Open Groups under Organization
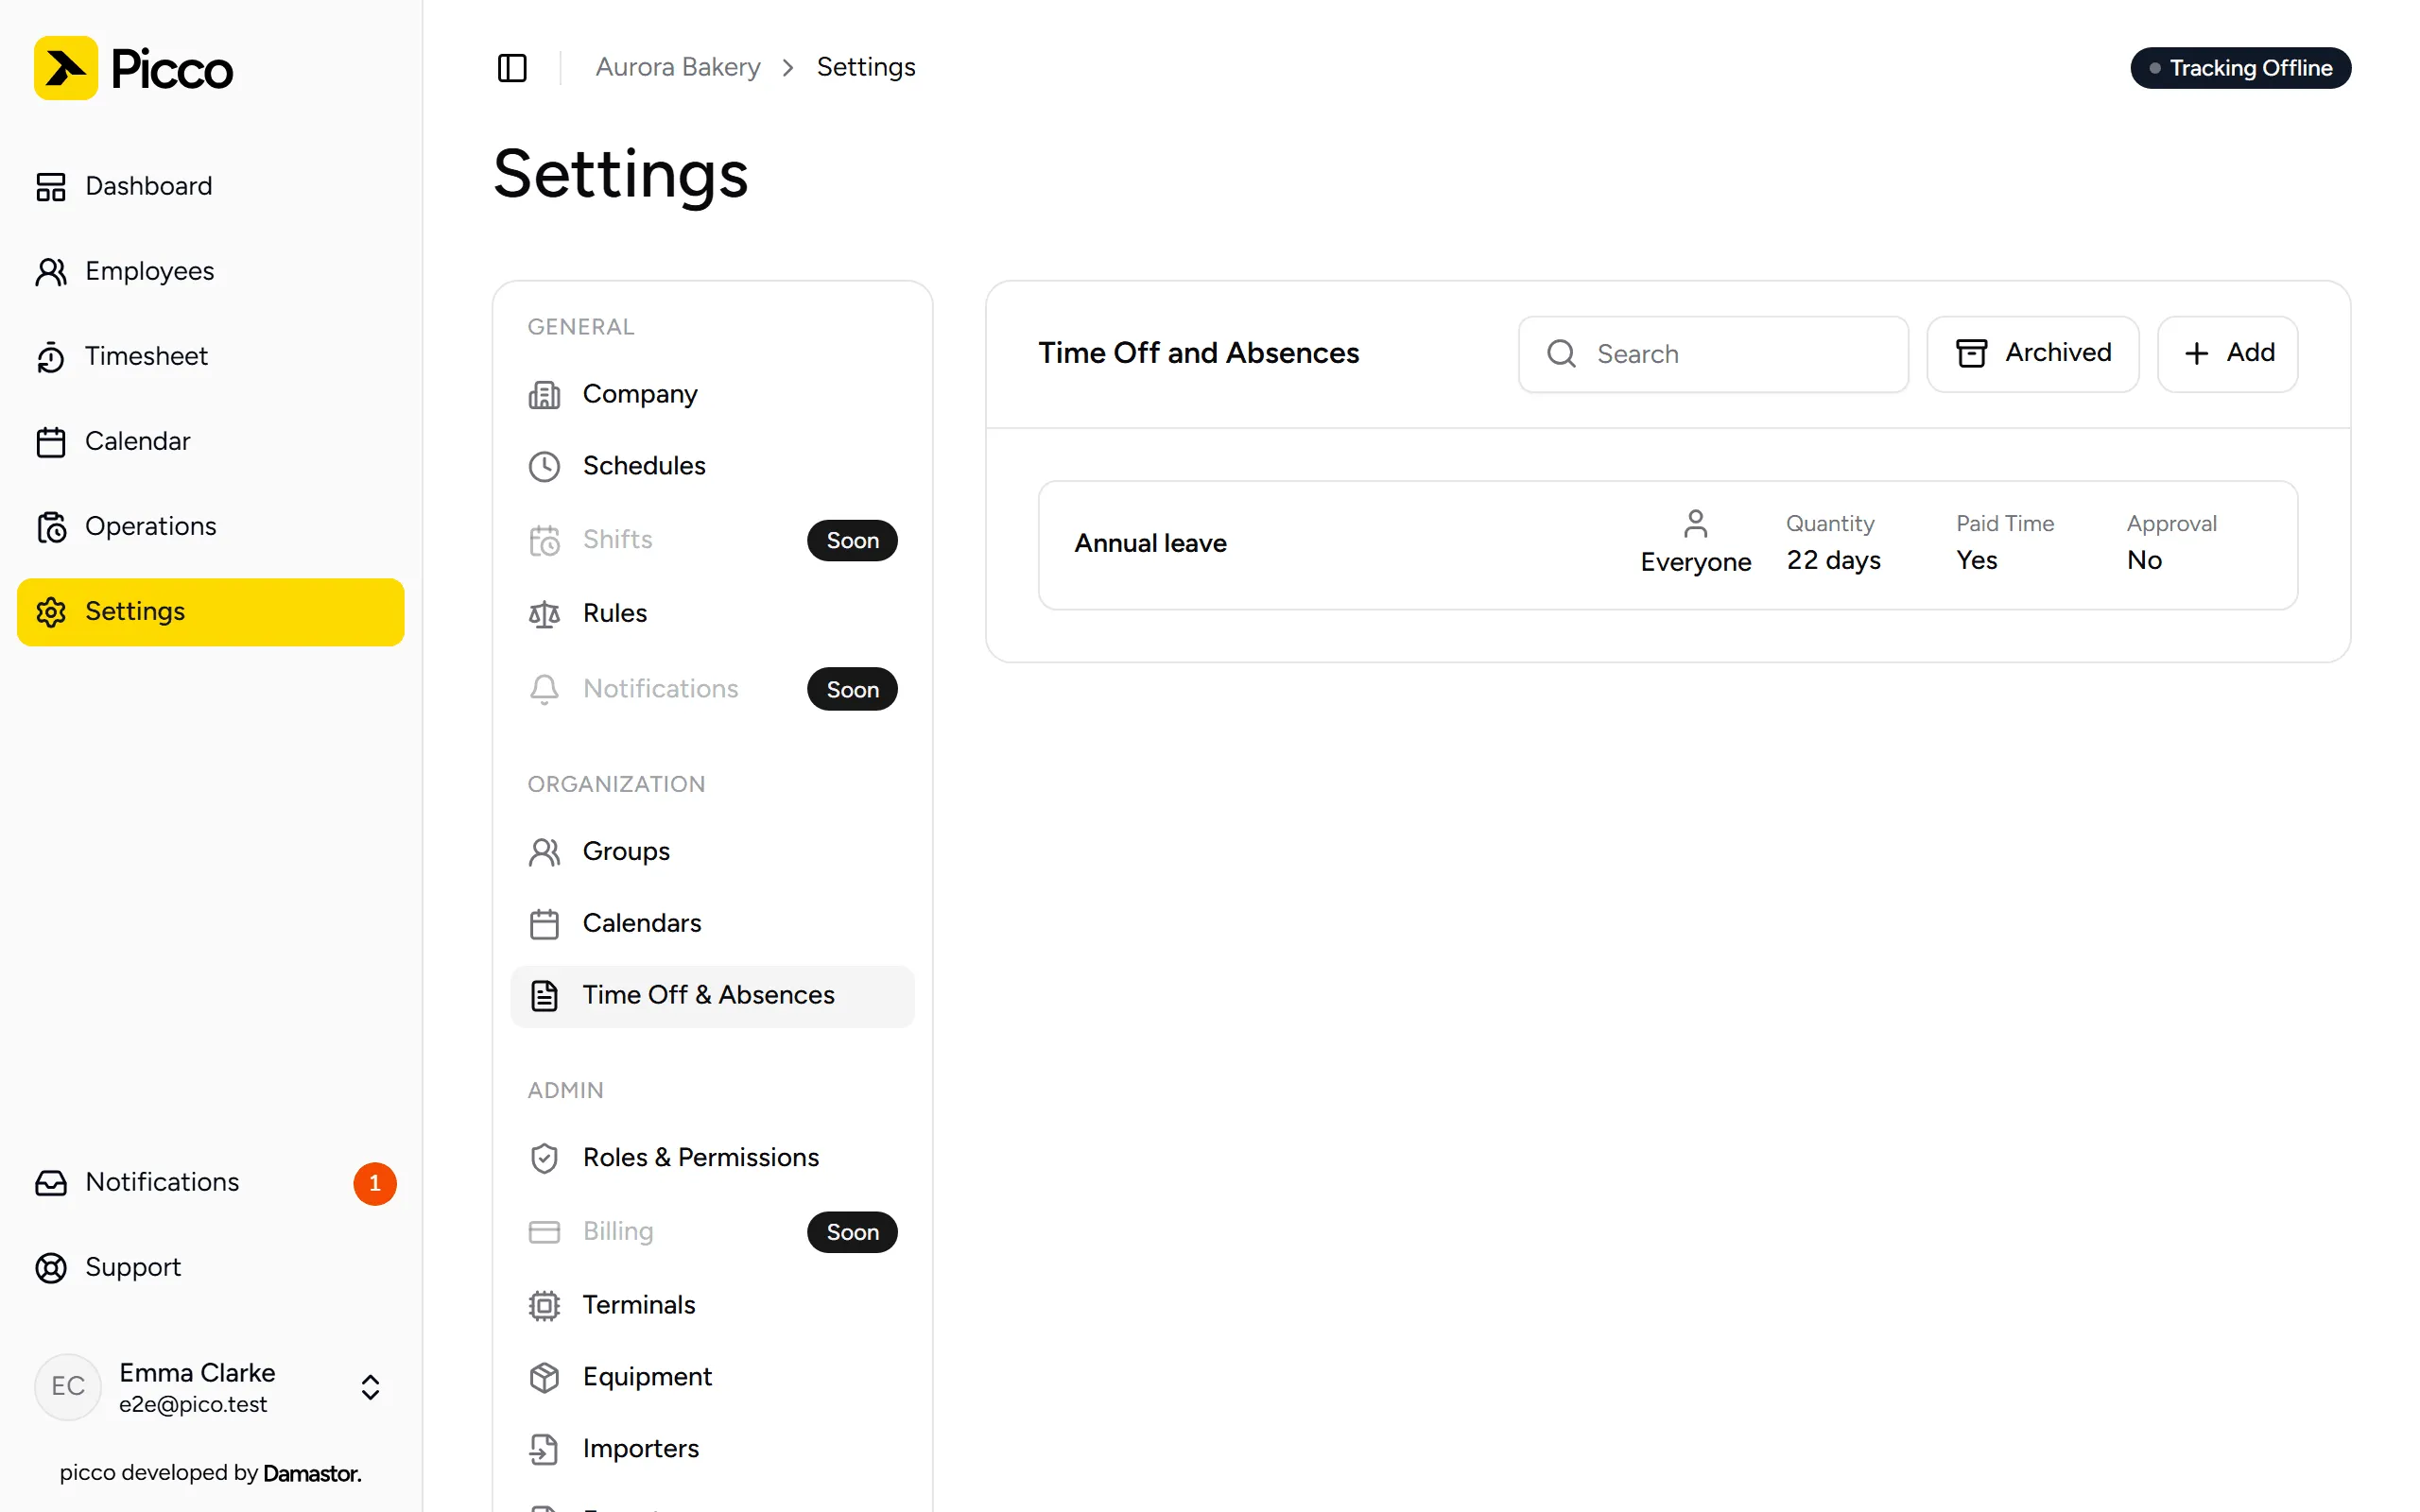Viewport: 2420px width, 1512px height. pos(712,851)
